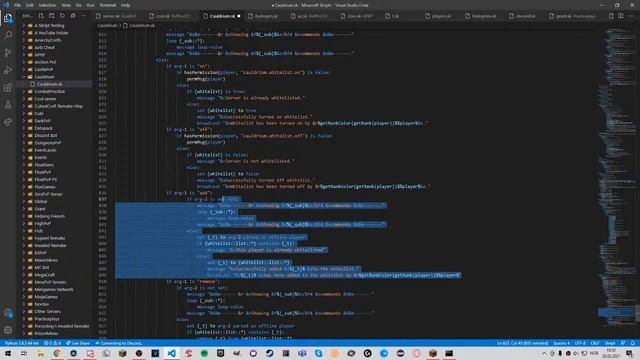Click the Open Changes icon beside split editor
This screenshot has height=360, width=640.
pyautogui.click(x=611, y=16)
